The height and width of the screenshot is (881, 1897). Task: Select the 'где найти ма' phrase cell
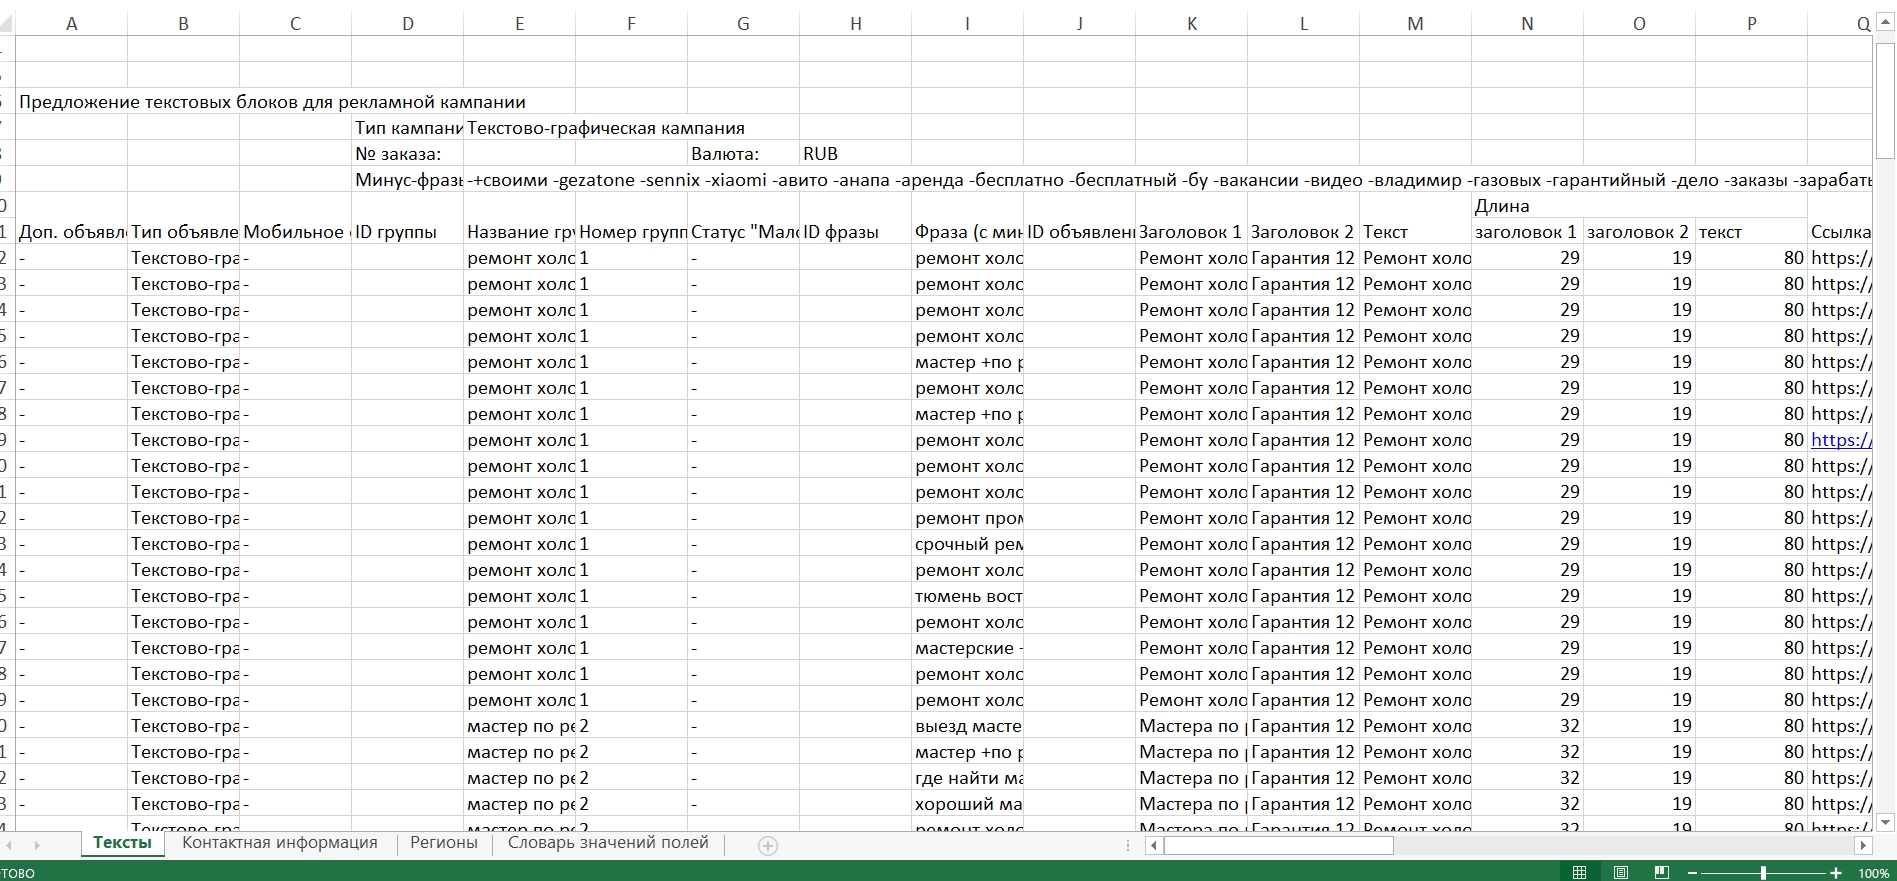point(968,778)
